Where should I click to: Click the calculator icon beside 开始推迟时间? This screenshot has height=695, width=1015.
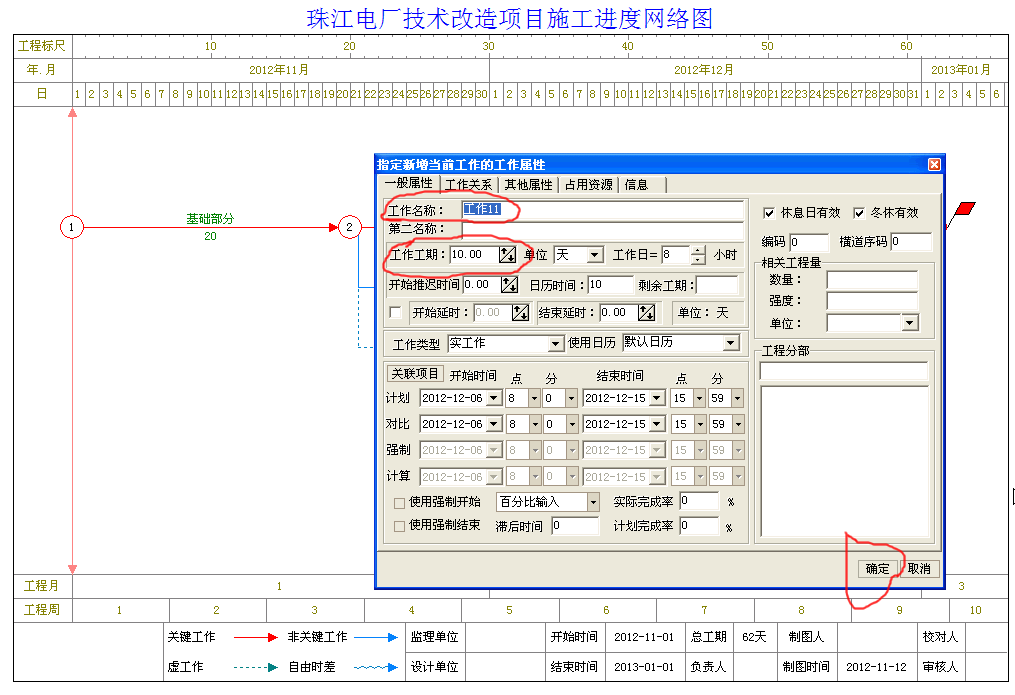[x=509, y=284]
